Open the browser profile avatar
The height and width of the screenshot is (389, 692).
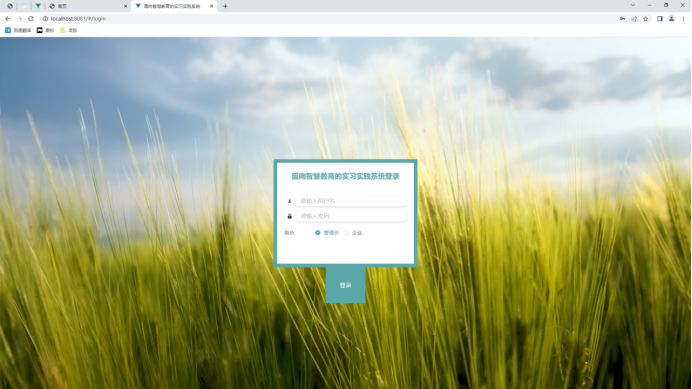tap(672, 19)
